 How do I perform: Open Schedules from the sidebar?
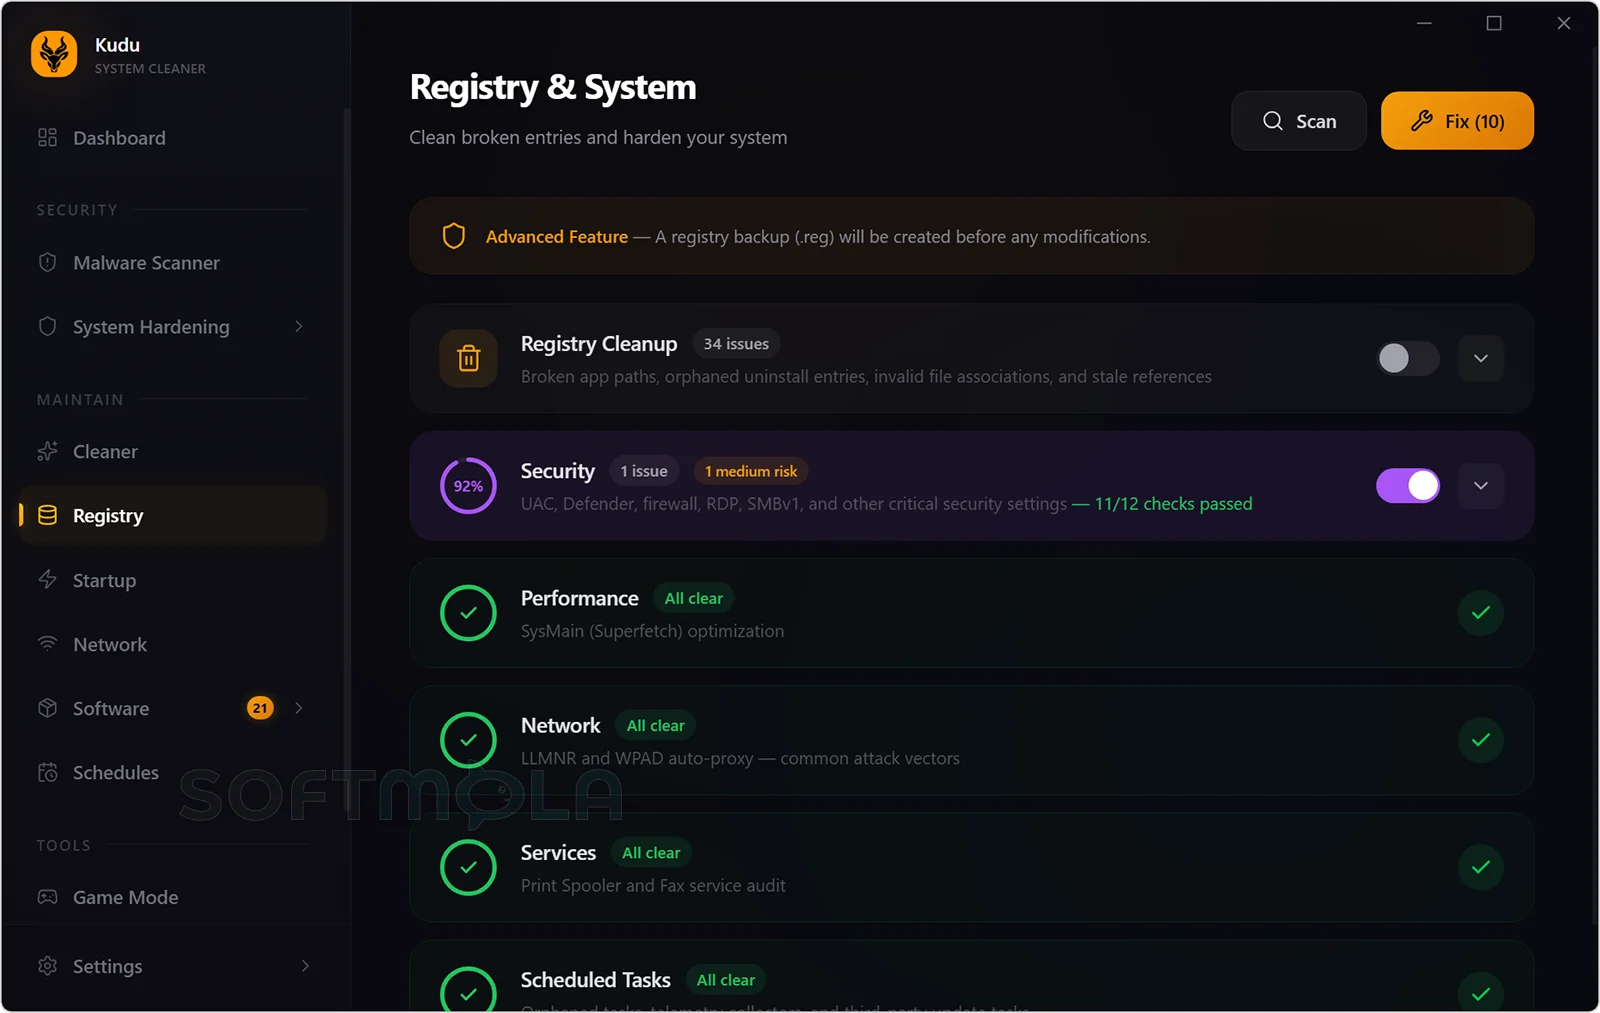pyautogui.click(x=172, y=772)
